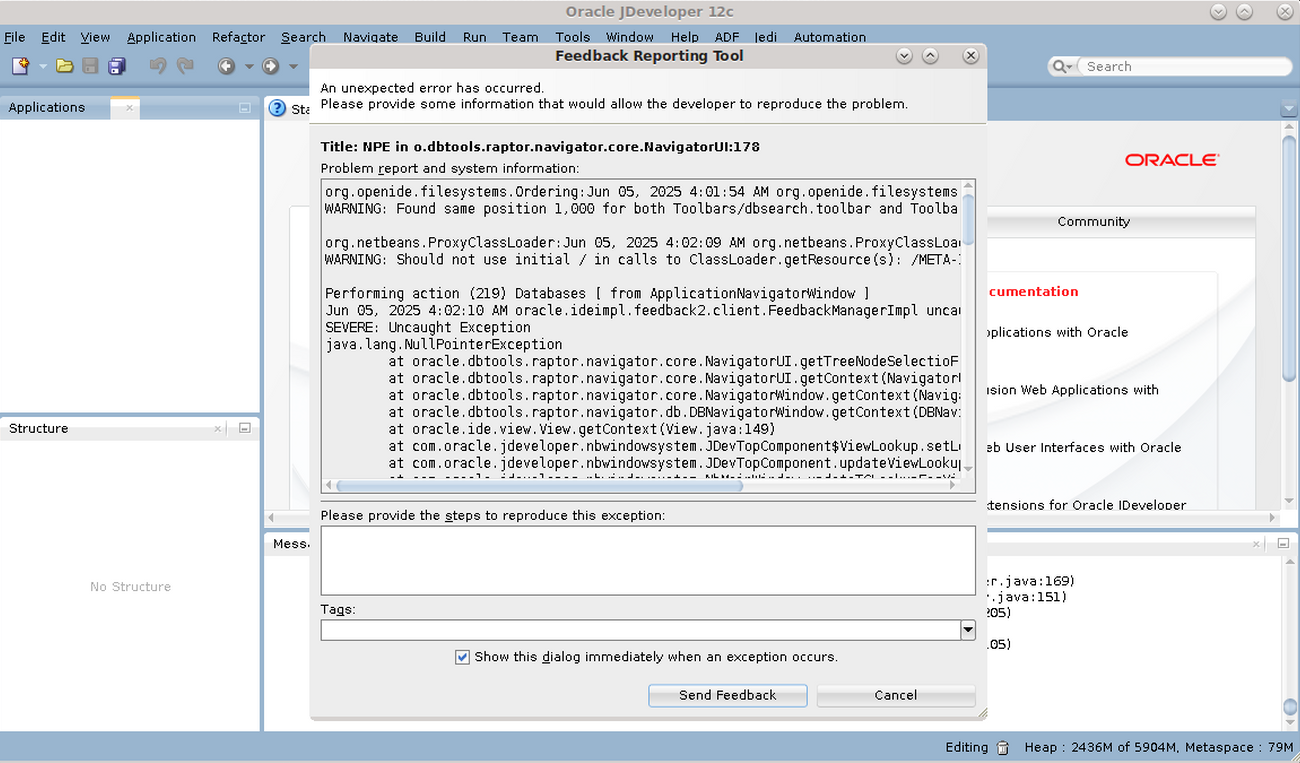Image resolution: width=1300 pixels, height=763 pixels.
Task: Click the Open folder toolbar icon
Action: pos(64,66)
